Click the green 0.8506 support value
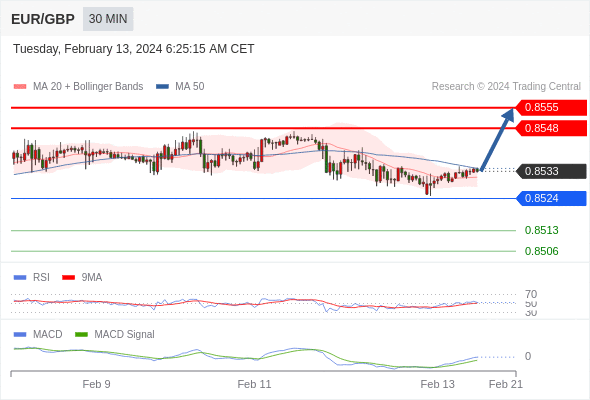 tap(541, 251)
